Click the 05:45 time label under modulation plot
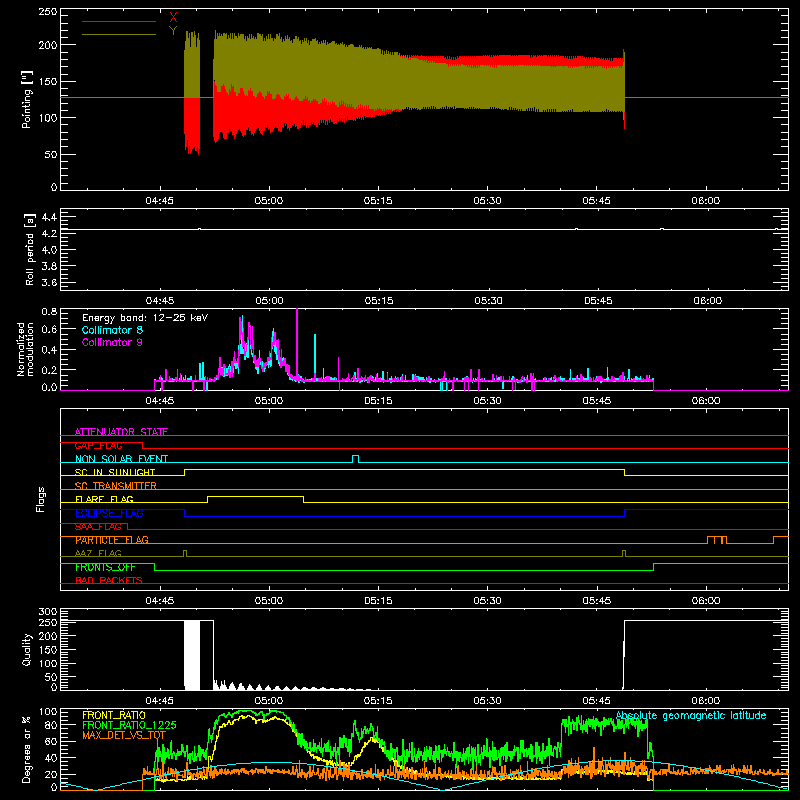This screenshot has width=800, height=800. coord(596,401)
